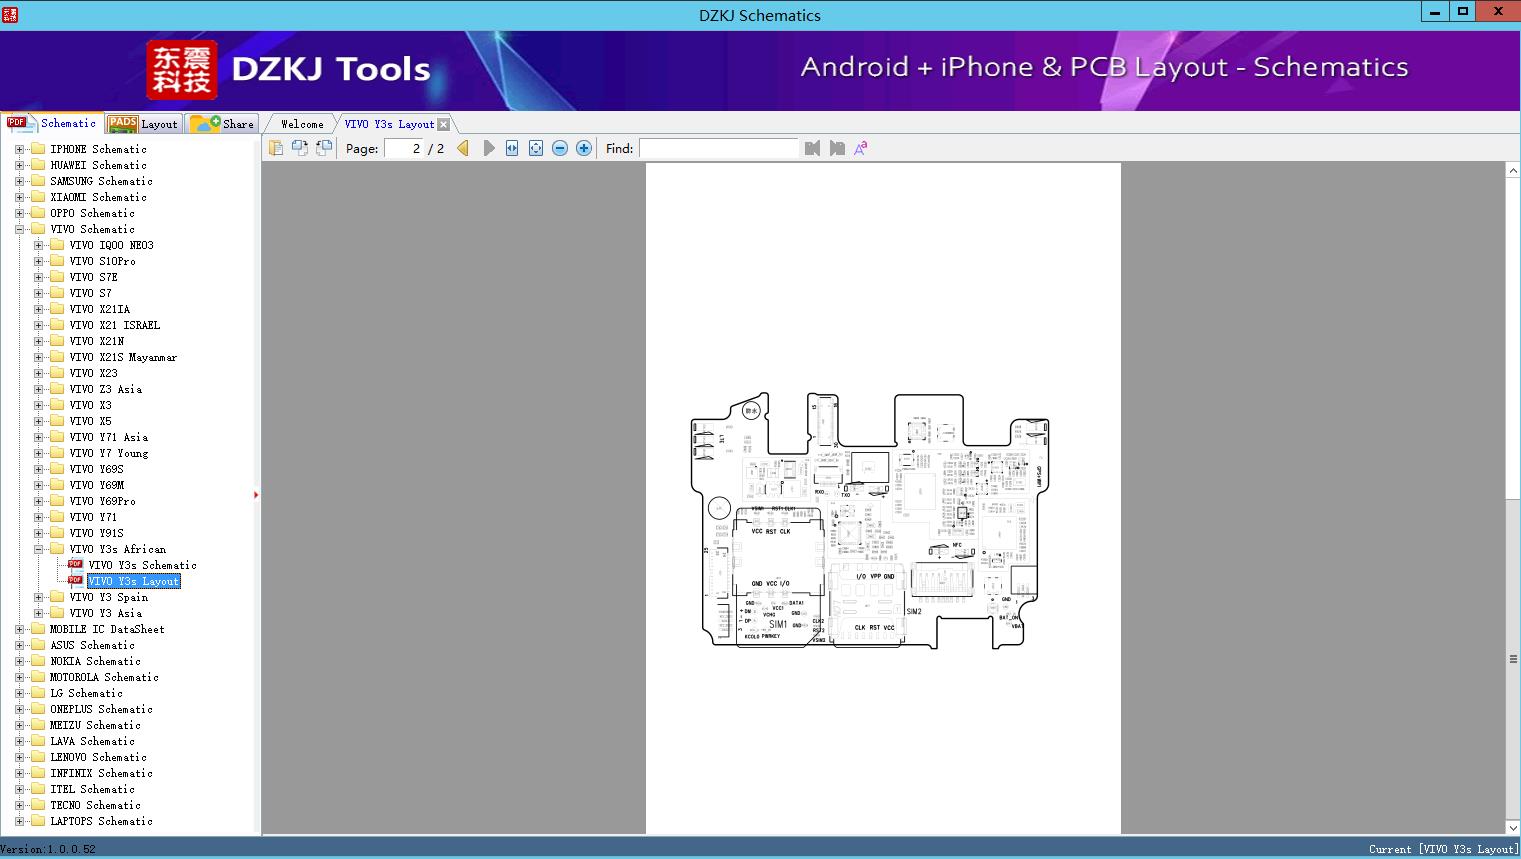Go to previous page

click(x=462, y=148)
